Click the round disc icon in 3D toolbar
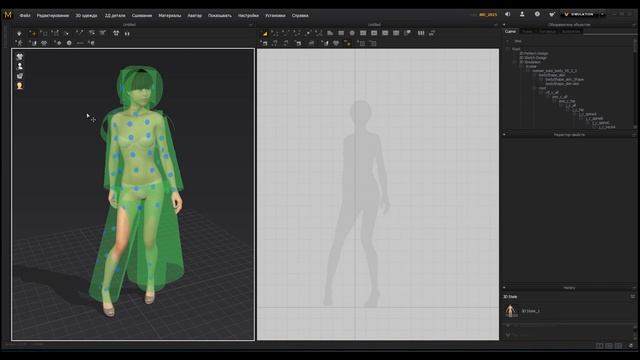This screenshot has width=640, height=360. 69,43
